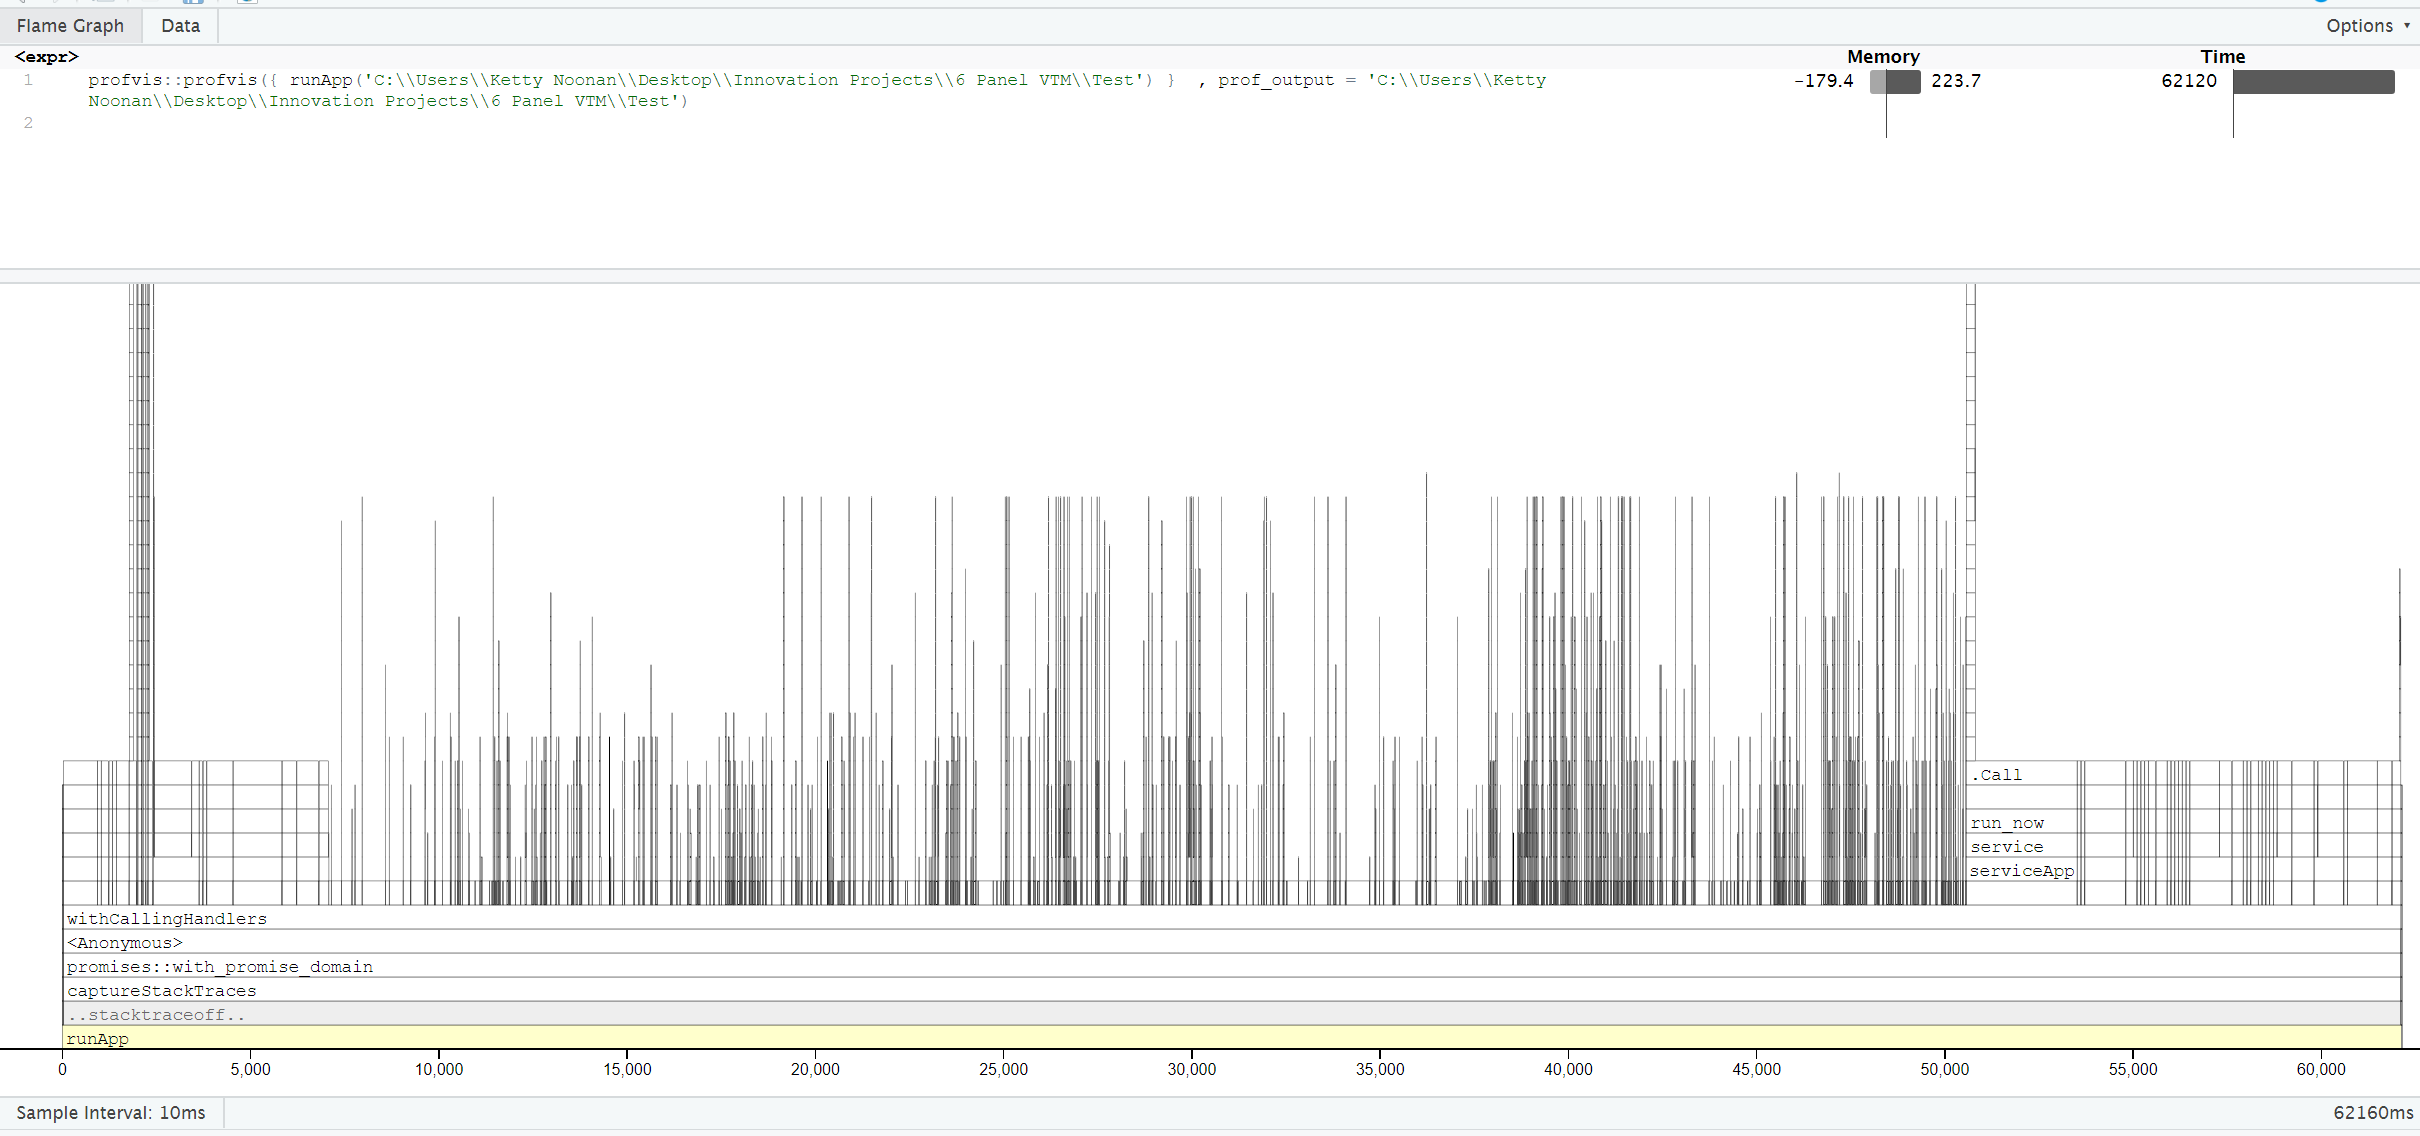Click the 10,000 tick on the time axis
This screenshot has width=2420, height=1136.
(x=439, y=1069)
